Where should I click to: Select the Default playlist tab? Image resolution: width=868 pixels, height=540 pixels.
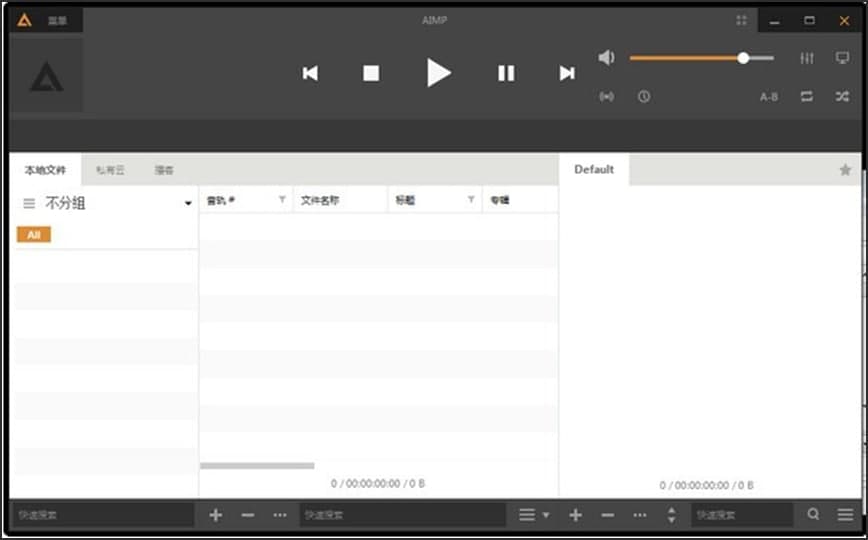594,170
